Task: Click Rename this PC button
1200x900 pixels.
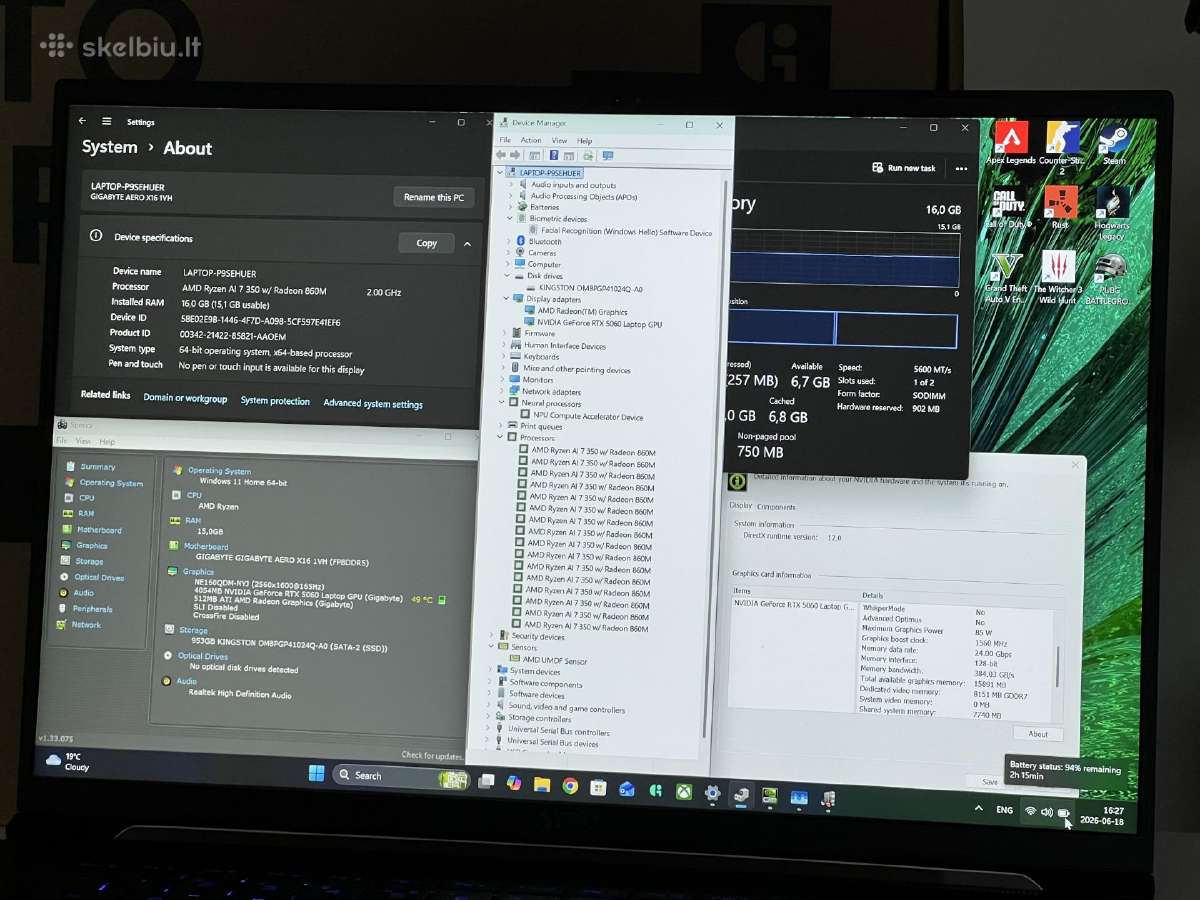Action: (434, 197)
